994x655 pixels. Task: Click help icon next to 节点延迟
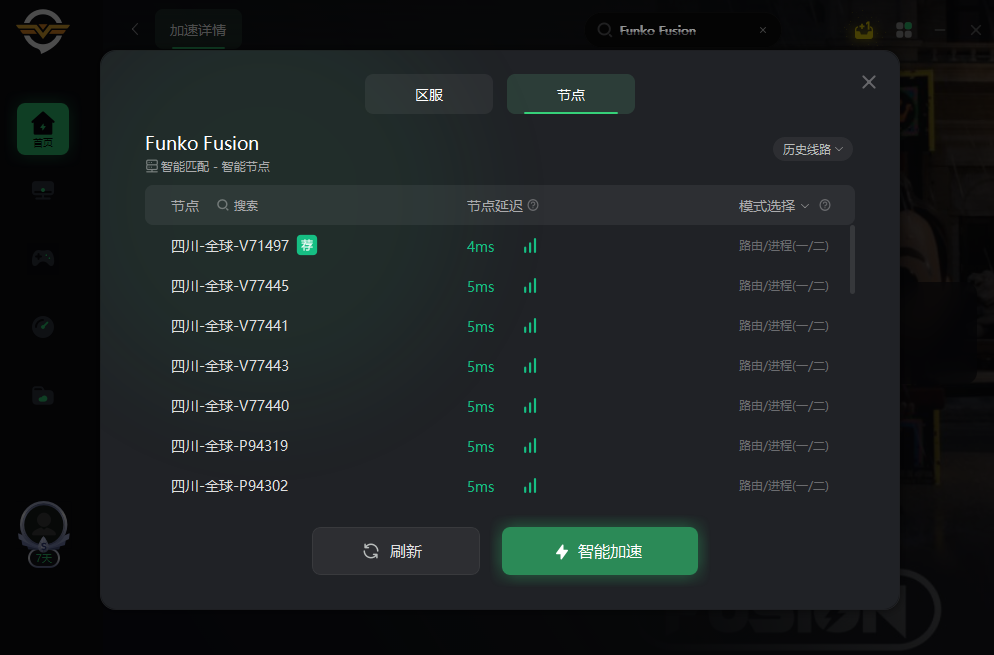point(533,205)
